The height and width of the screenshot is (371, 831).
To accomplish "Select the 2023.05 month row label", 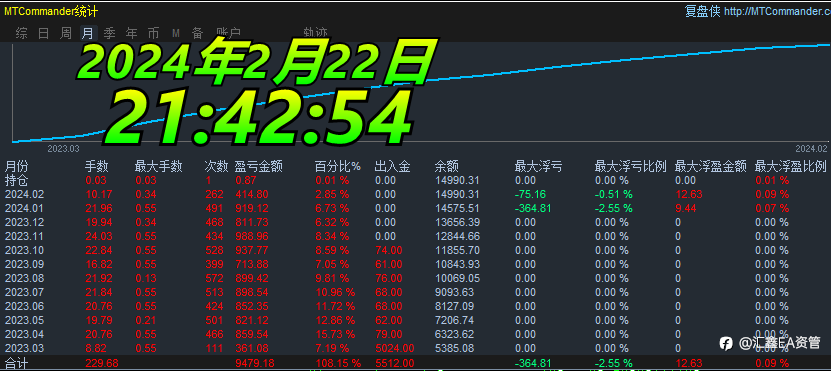I will 23,320.
